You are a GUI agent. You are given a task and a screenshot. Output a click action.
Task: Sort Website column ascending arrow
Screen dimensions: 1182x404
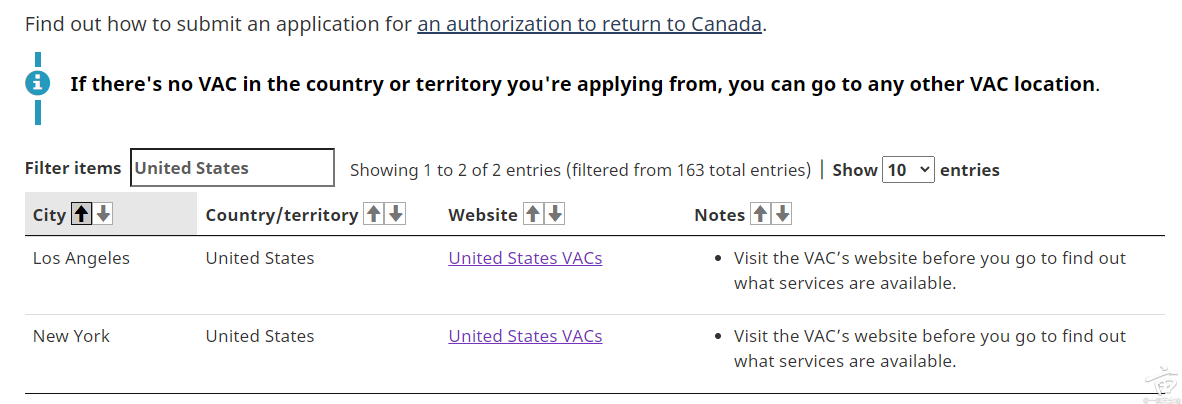point(534,214)
